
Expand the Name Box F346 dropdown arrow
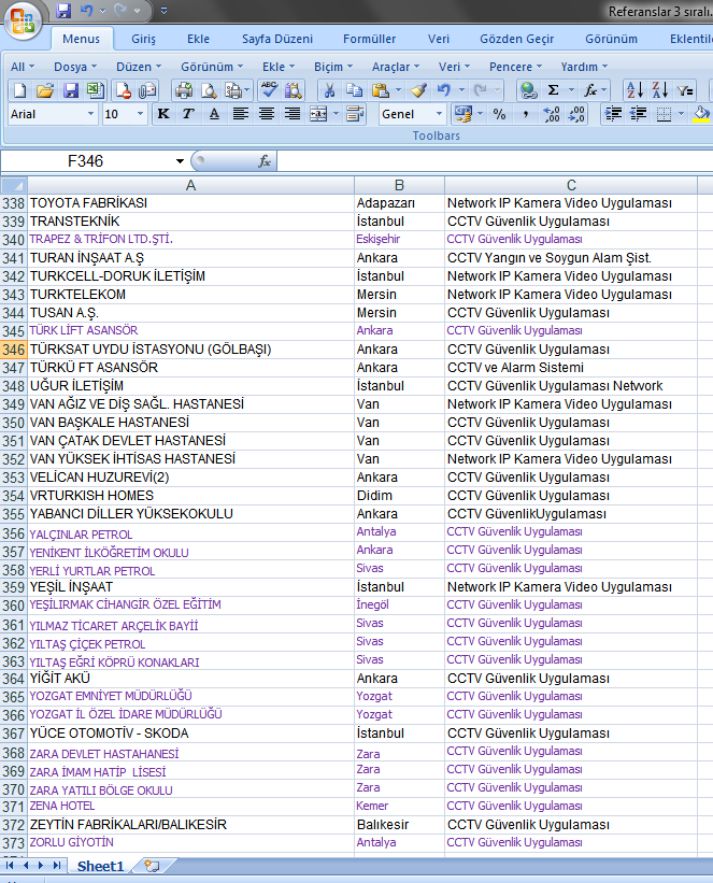click(x=180, y=162)
